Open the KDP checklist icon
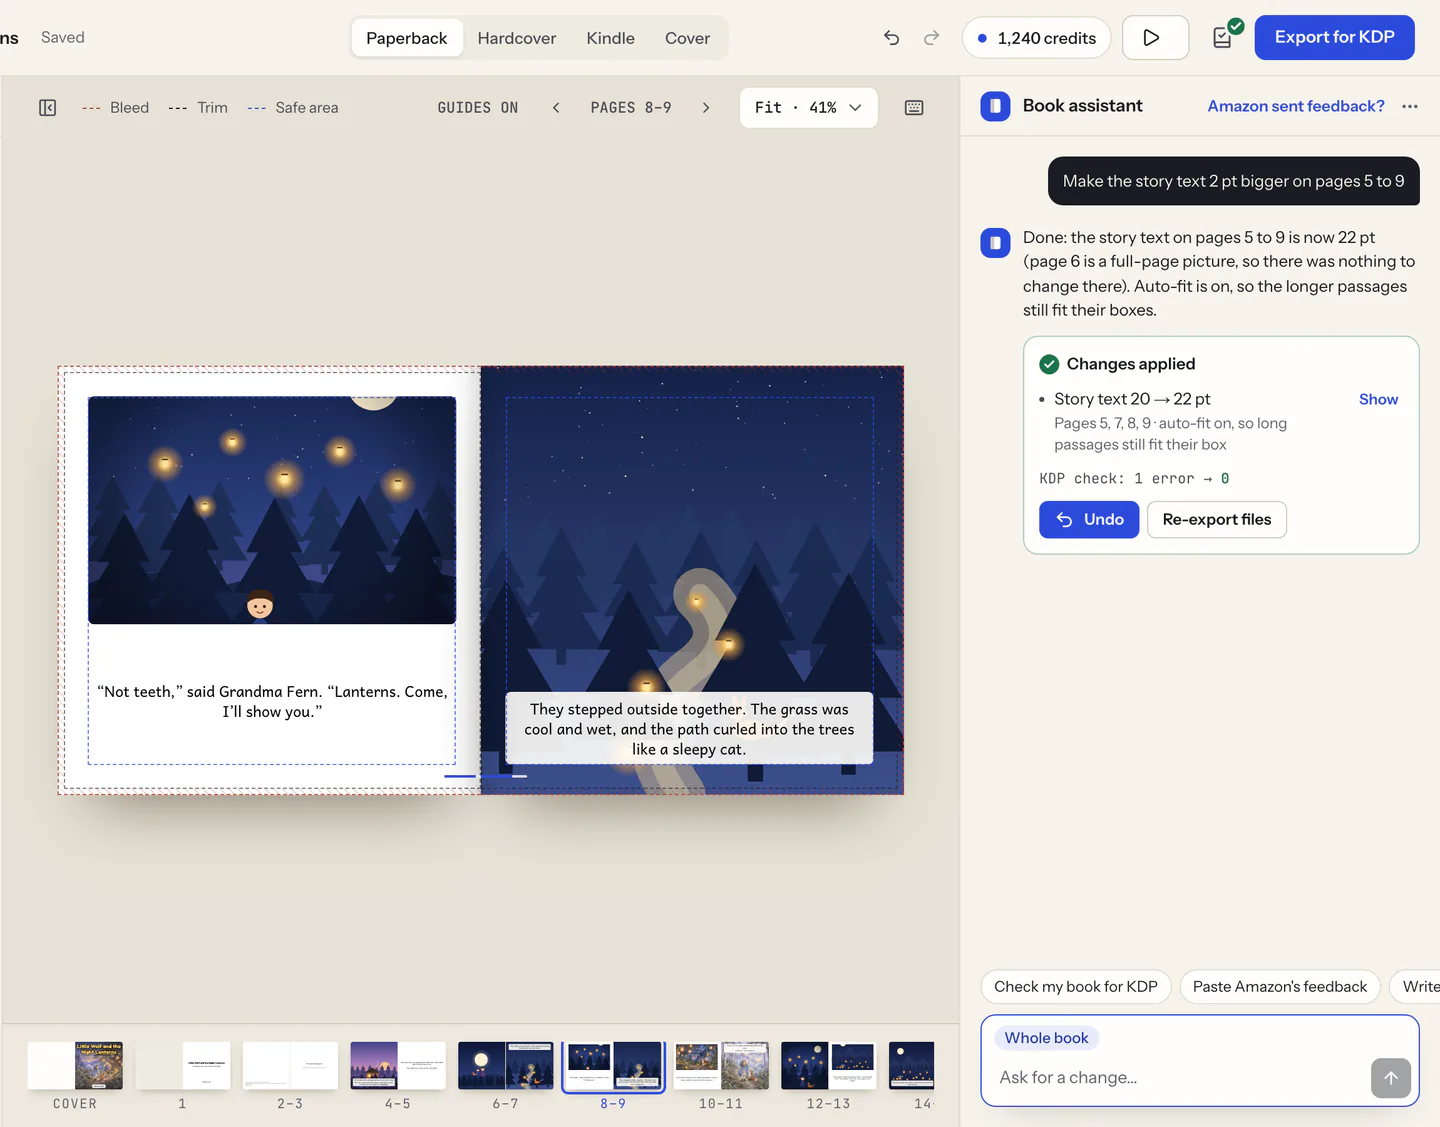Viewport: 1440px width, 1127px height. [x=1223, y=38]
